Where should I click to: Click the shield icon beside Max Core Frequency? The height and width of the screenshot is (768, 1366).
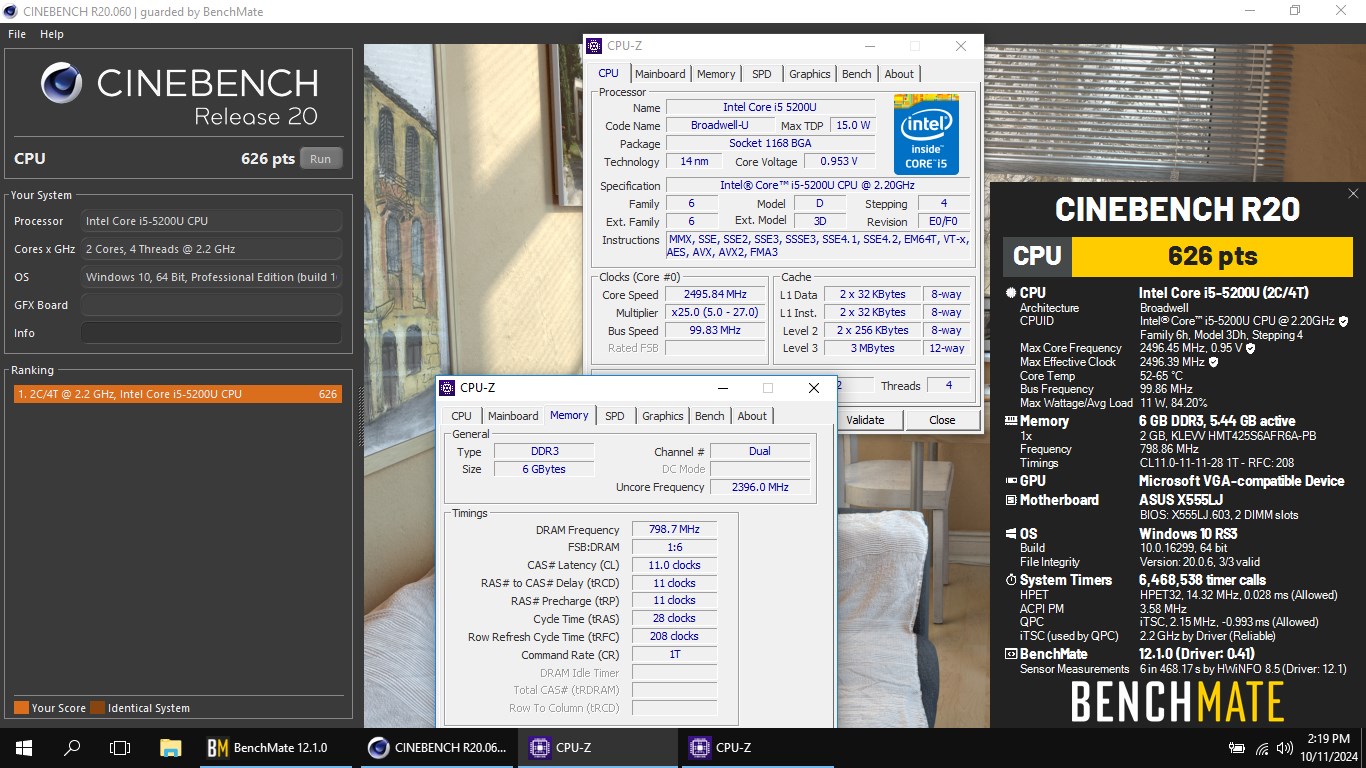pyautogui.click(x=1250, y=348)
